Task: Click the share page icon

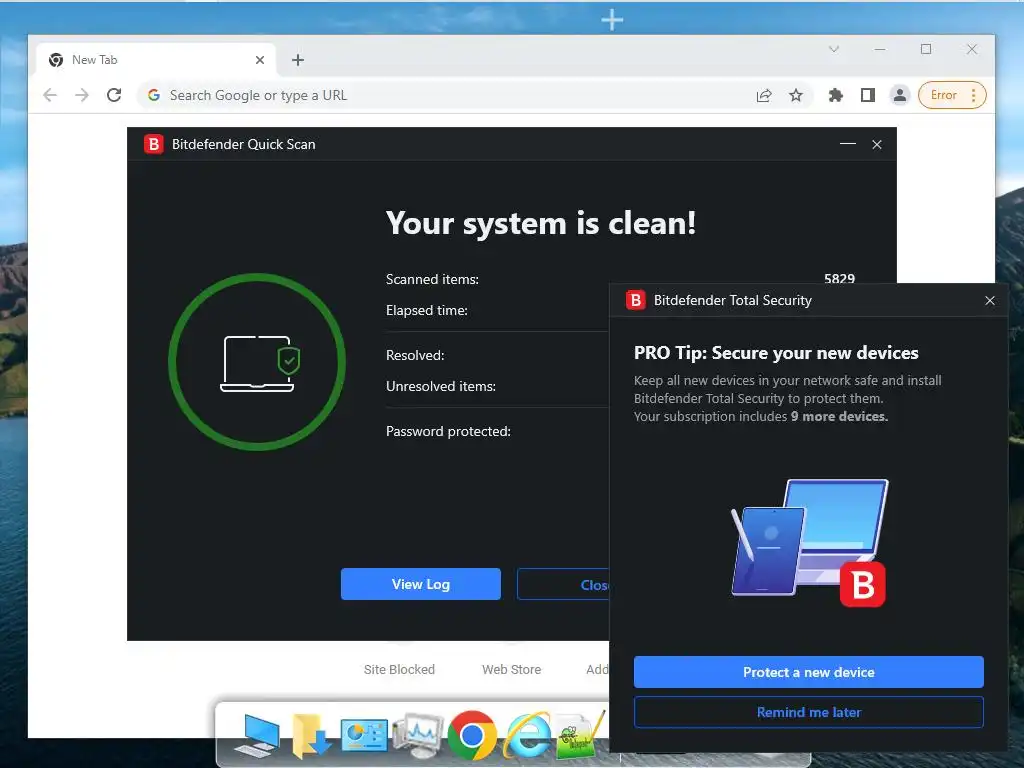Action: pyautogui.click(x=763, y=95)
